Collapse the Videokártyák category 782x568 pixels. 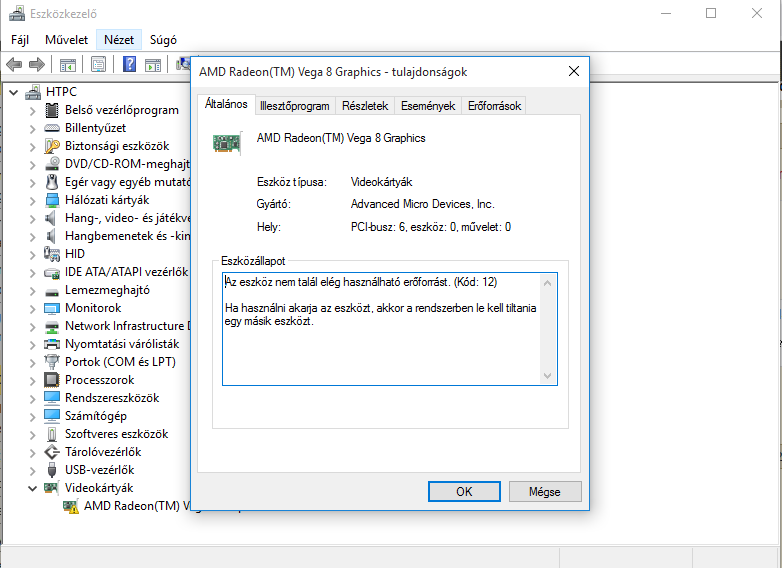tap(32, 488)
